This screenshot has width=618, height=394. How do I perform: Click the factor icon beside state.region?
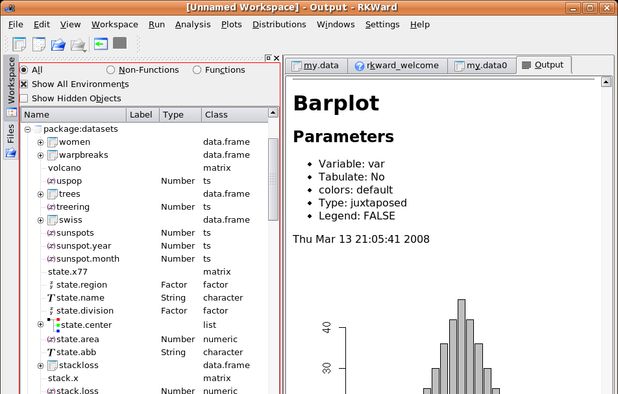51,285
